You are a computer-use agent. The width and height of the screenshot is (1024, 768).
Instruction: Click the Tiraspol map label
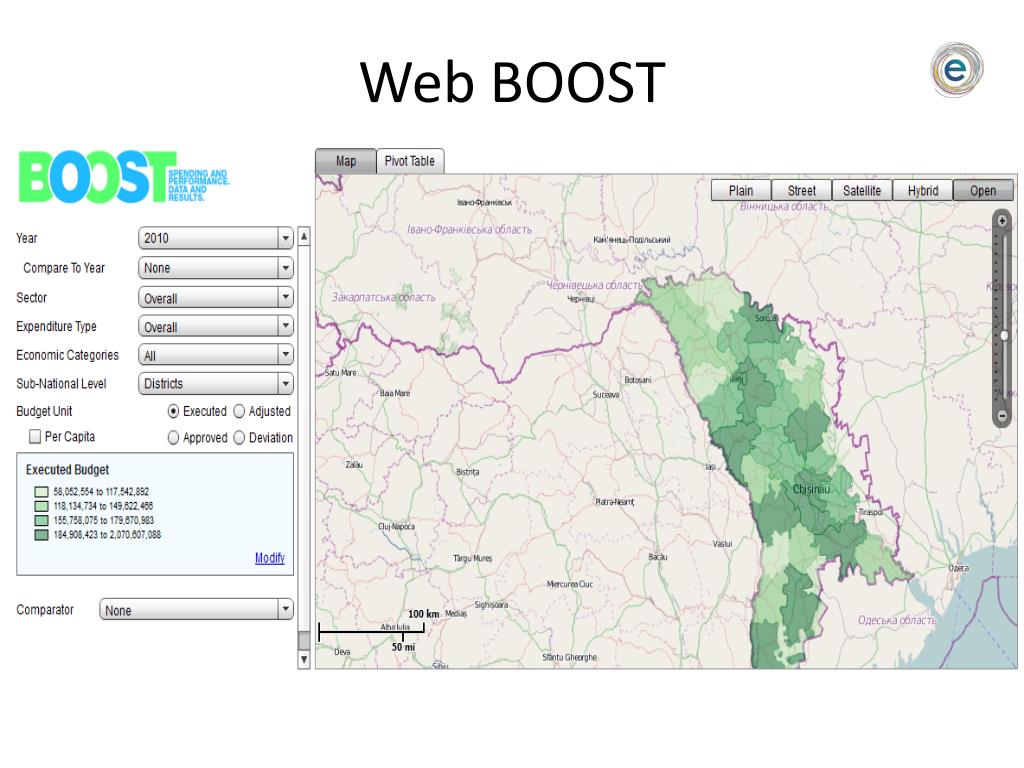(x=871, y=512)
